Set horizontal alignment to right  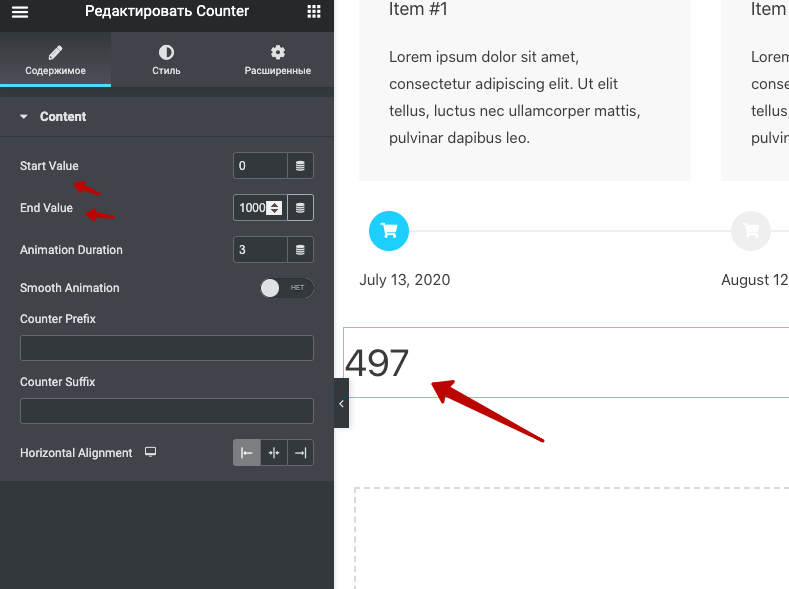coord(300,453)
